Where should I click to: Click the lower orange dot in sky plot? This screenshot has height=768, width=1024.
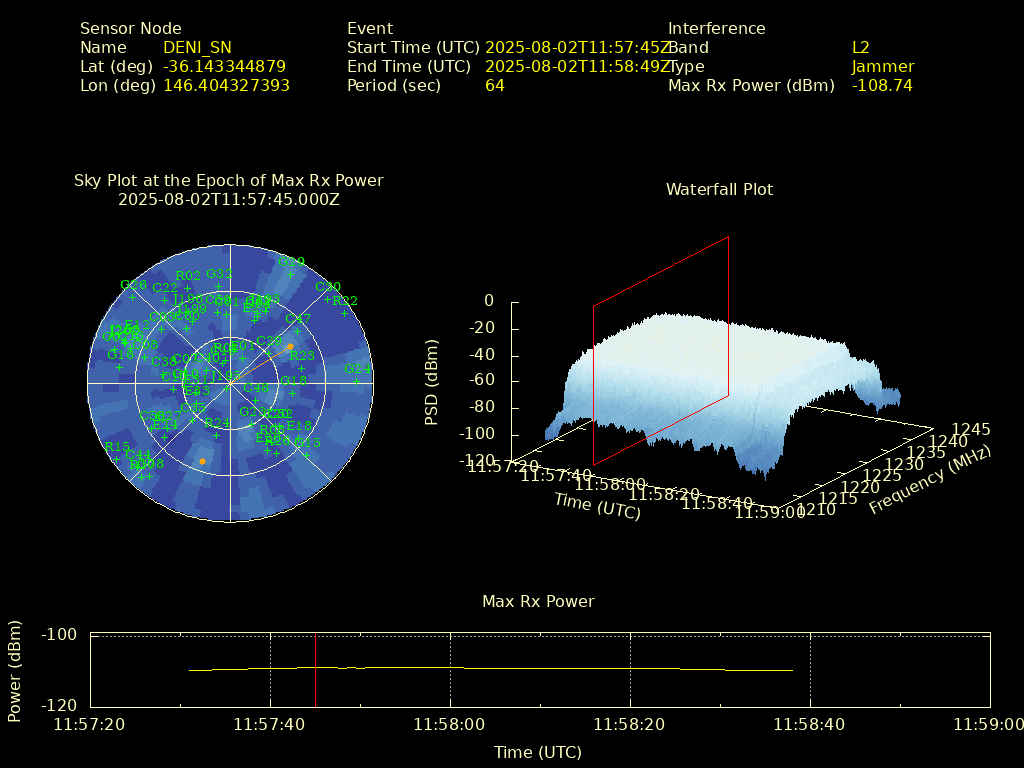202,461
